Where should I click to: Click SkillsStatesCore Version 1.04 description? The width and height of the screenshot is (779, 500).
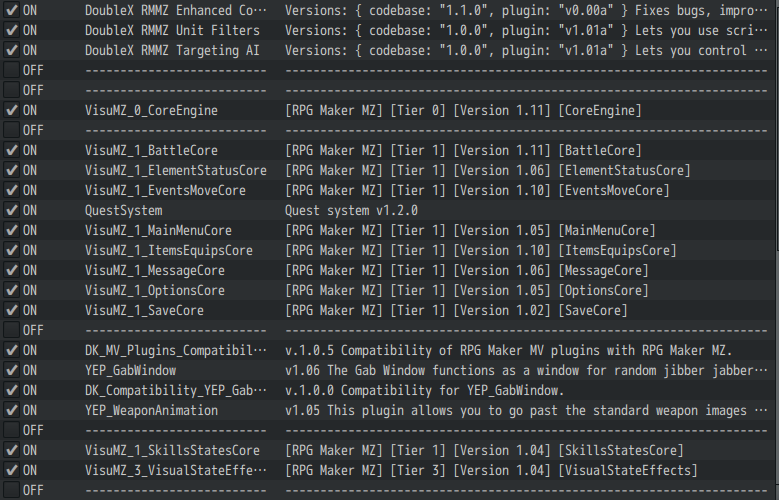point(484,450)
